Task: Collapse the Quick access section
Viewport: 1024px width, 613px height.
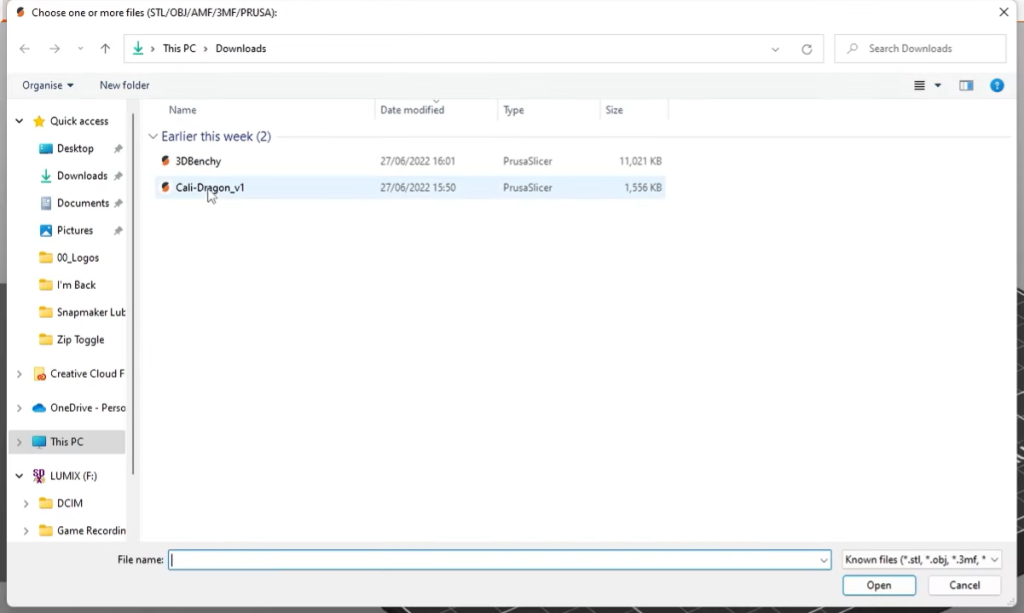Action: 19,121
